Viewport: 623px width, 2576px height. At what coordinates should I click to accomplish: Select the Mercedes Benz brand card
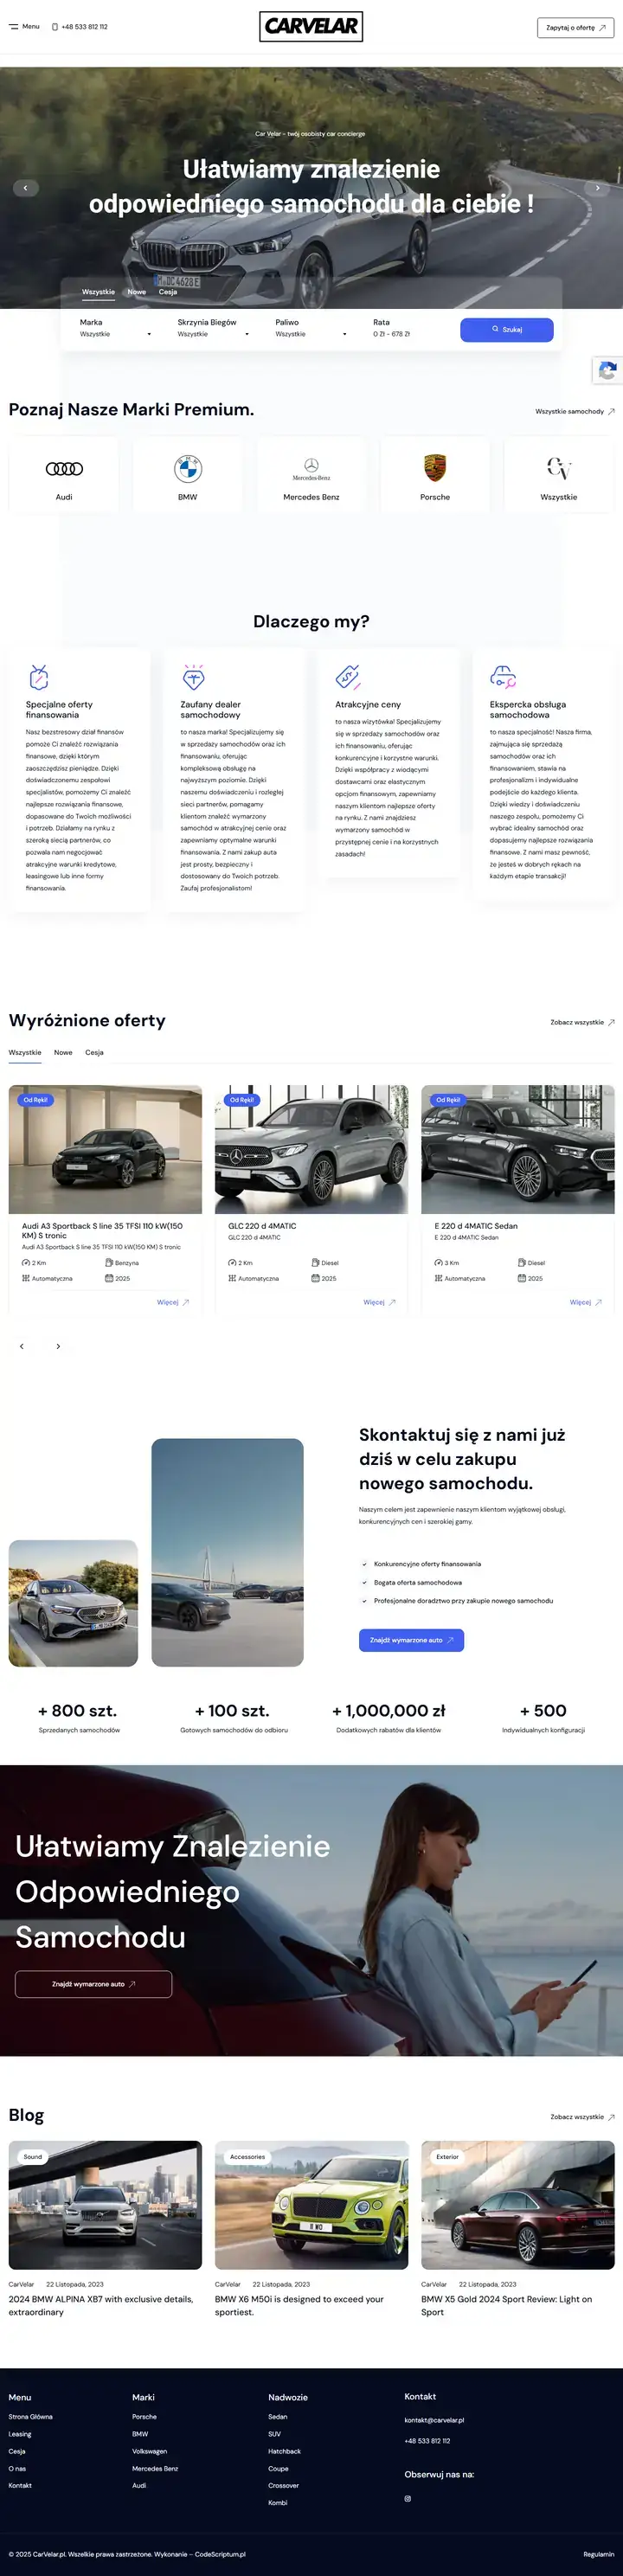(x=311, y=475)
